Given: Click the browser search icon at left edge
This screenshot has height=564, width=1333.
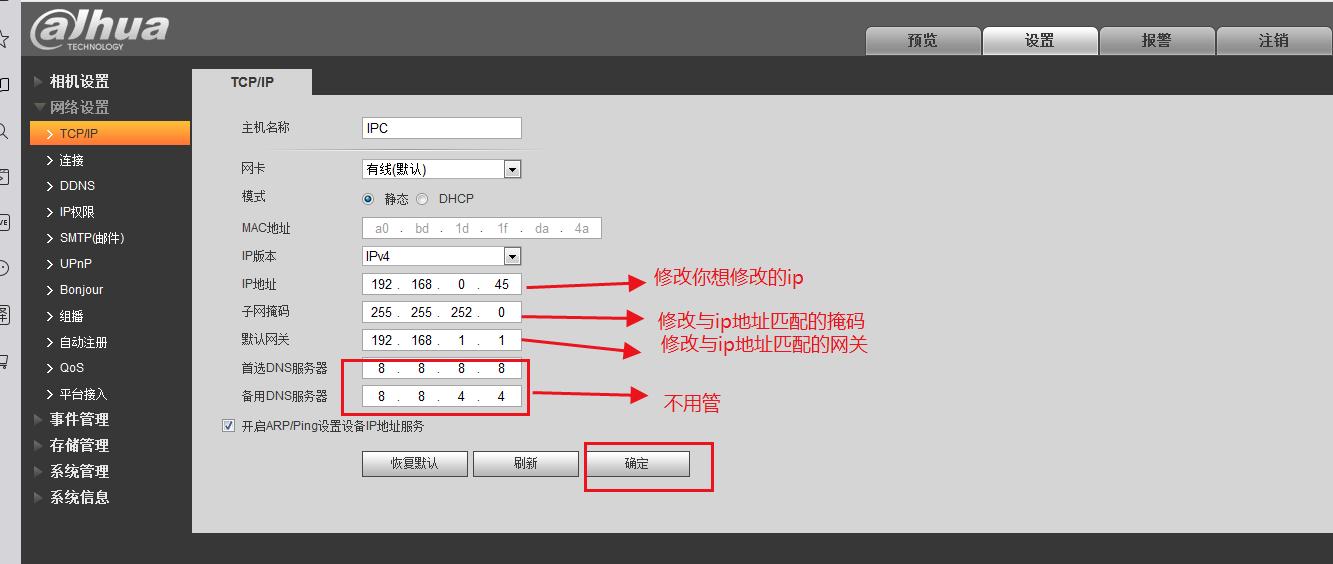Looking at the screenshot, I should [3, 130].
